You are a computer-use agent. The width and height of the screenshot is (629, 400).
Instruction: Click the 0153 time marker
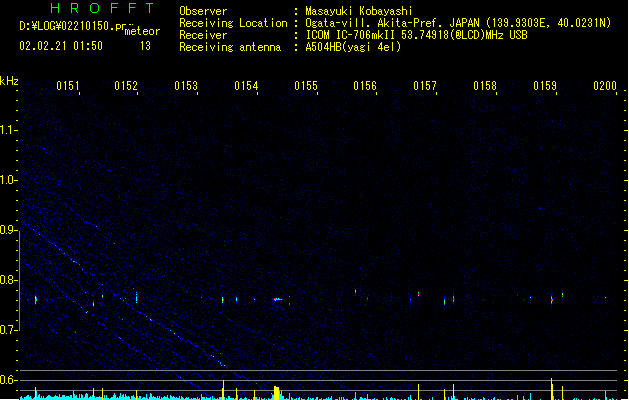186,86
